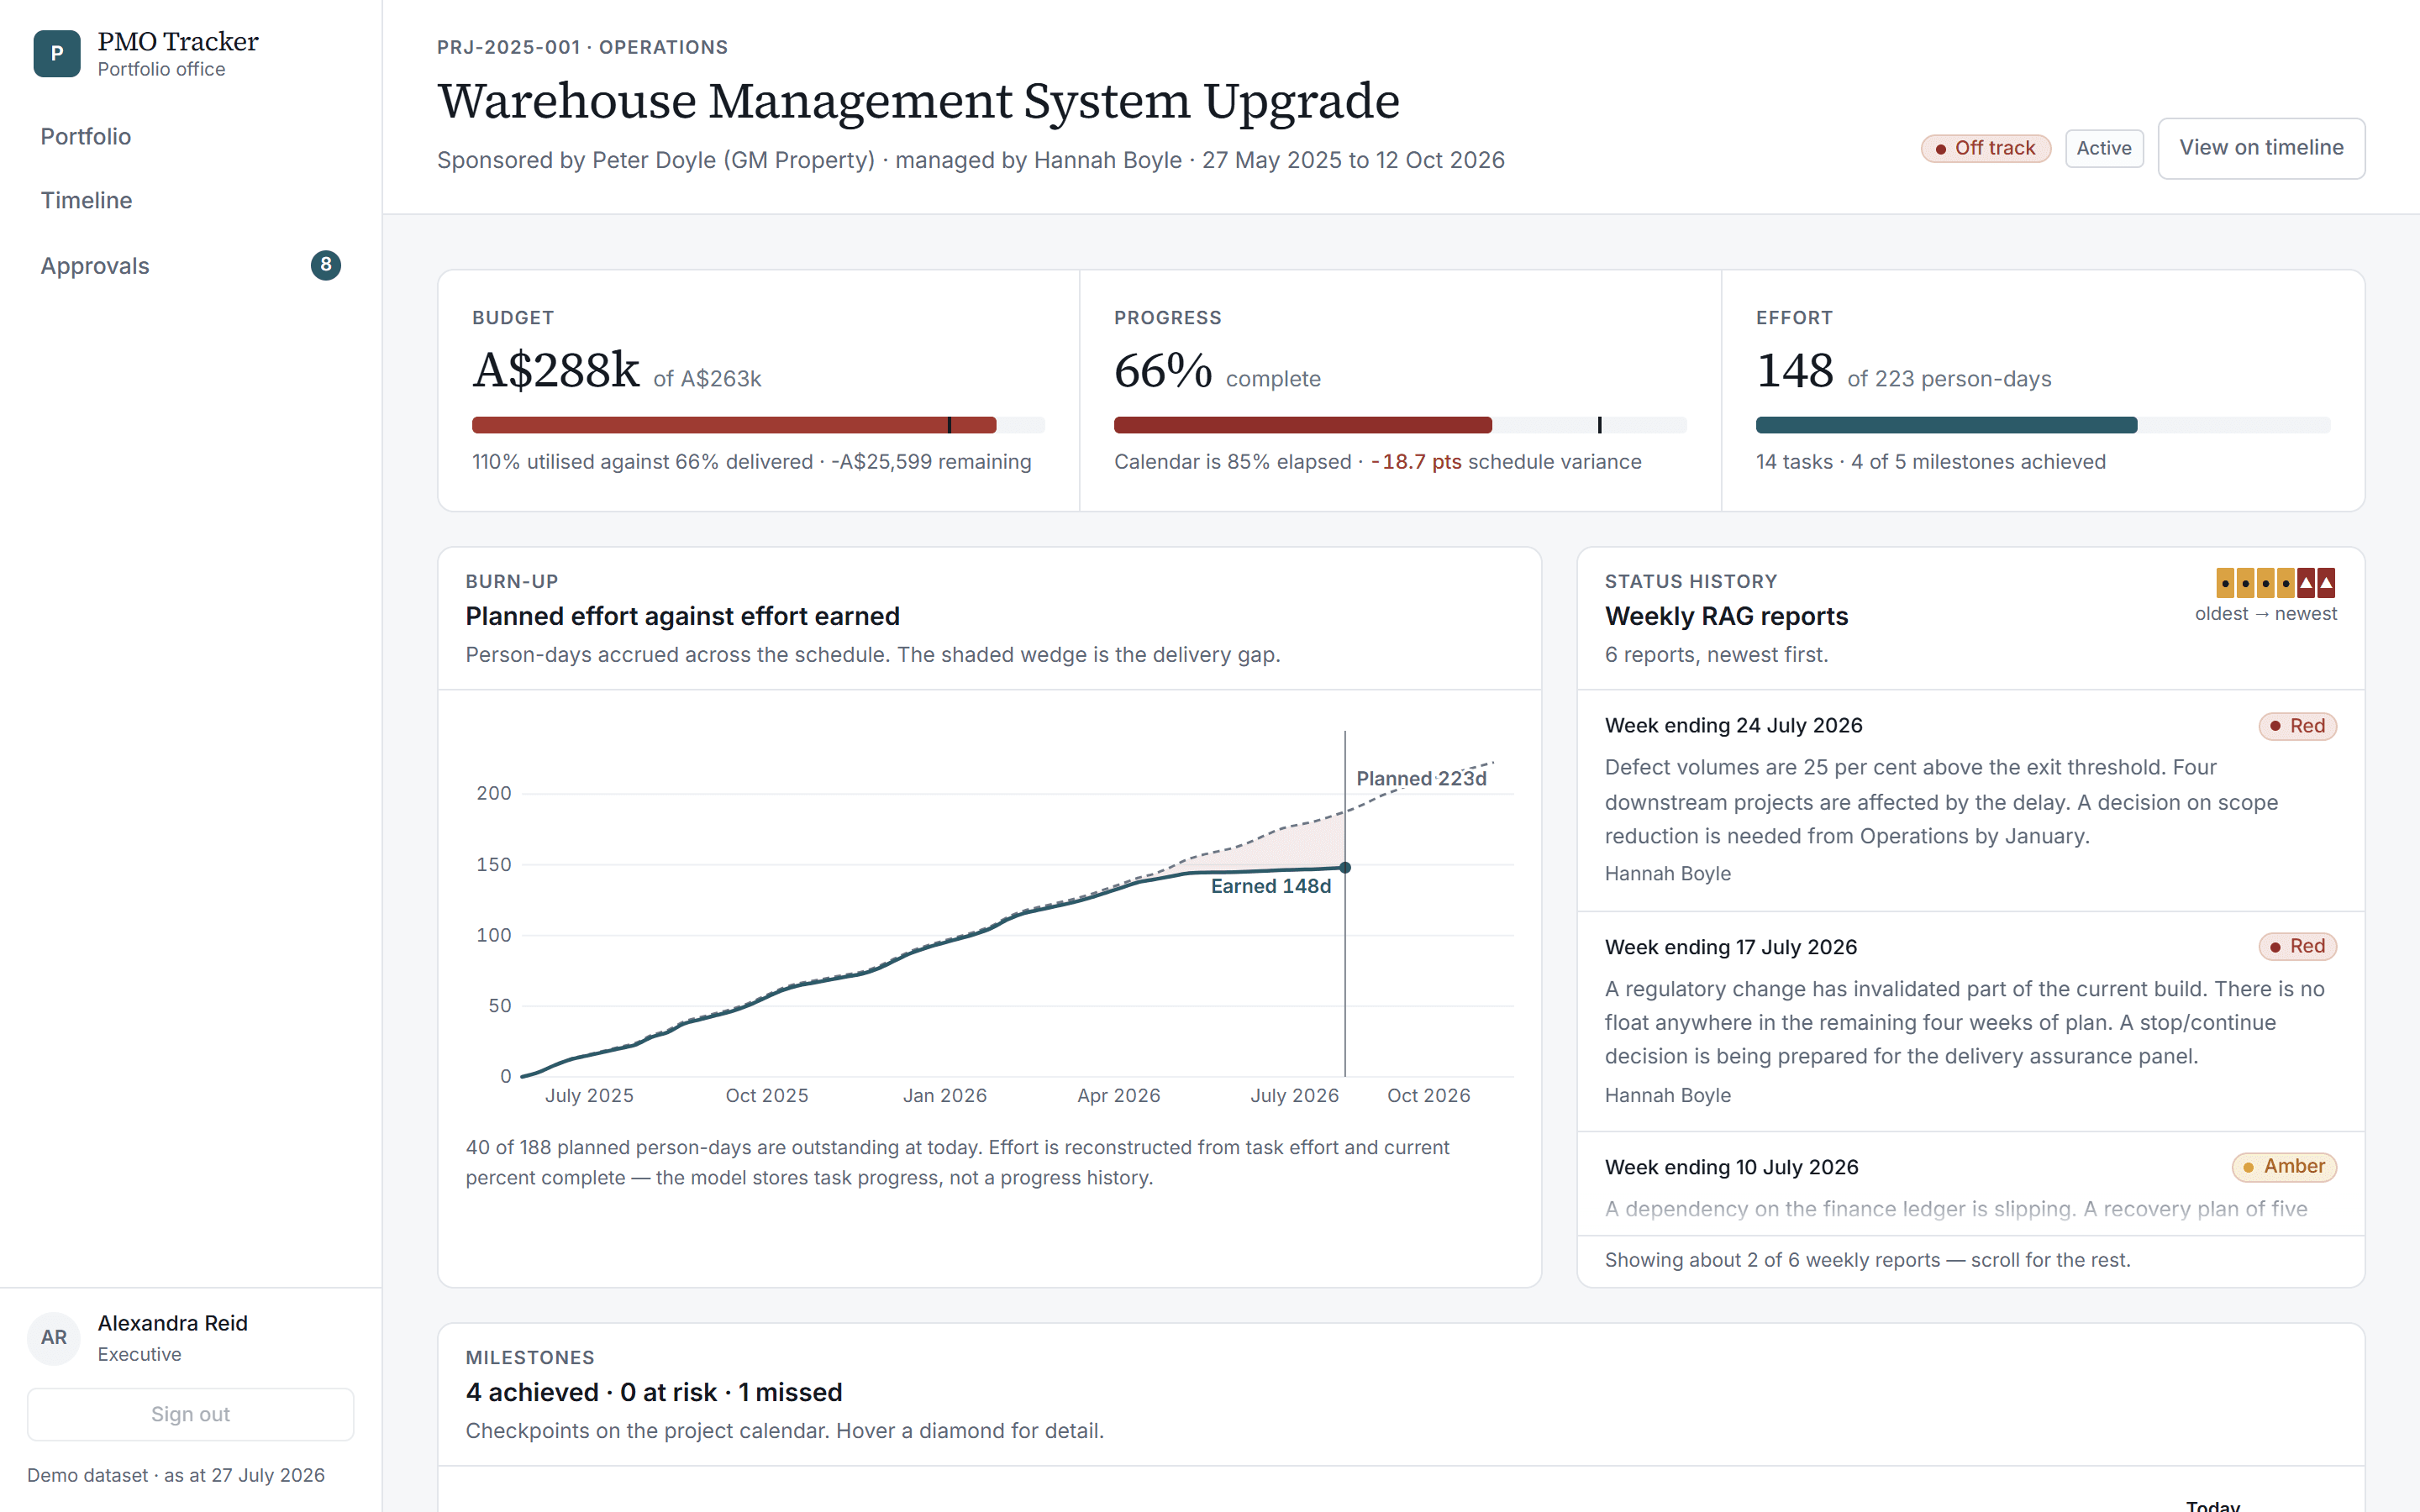The height and width of the screenshot is (1512, 2420).
Task: Click the 66% progress figure
Action: (1163, 370)
